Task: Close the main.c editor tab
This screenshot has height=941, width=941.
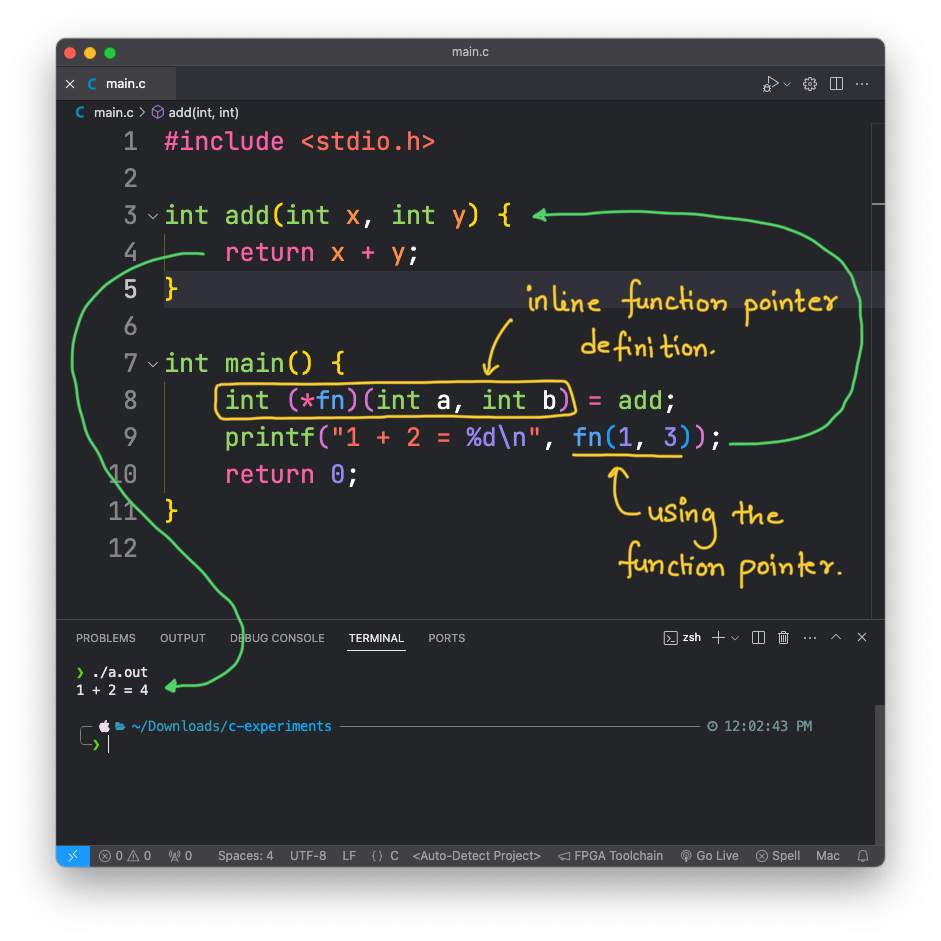Action: (x=70, y=84)
